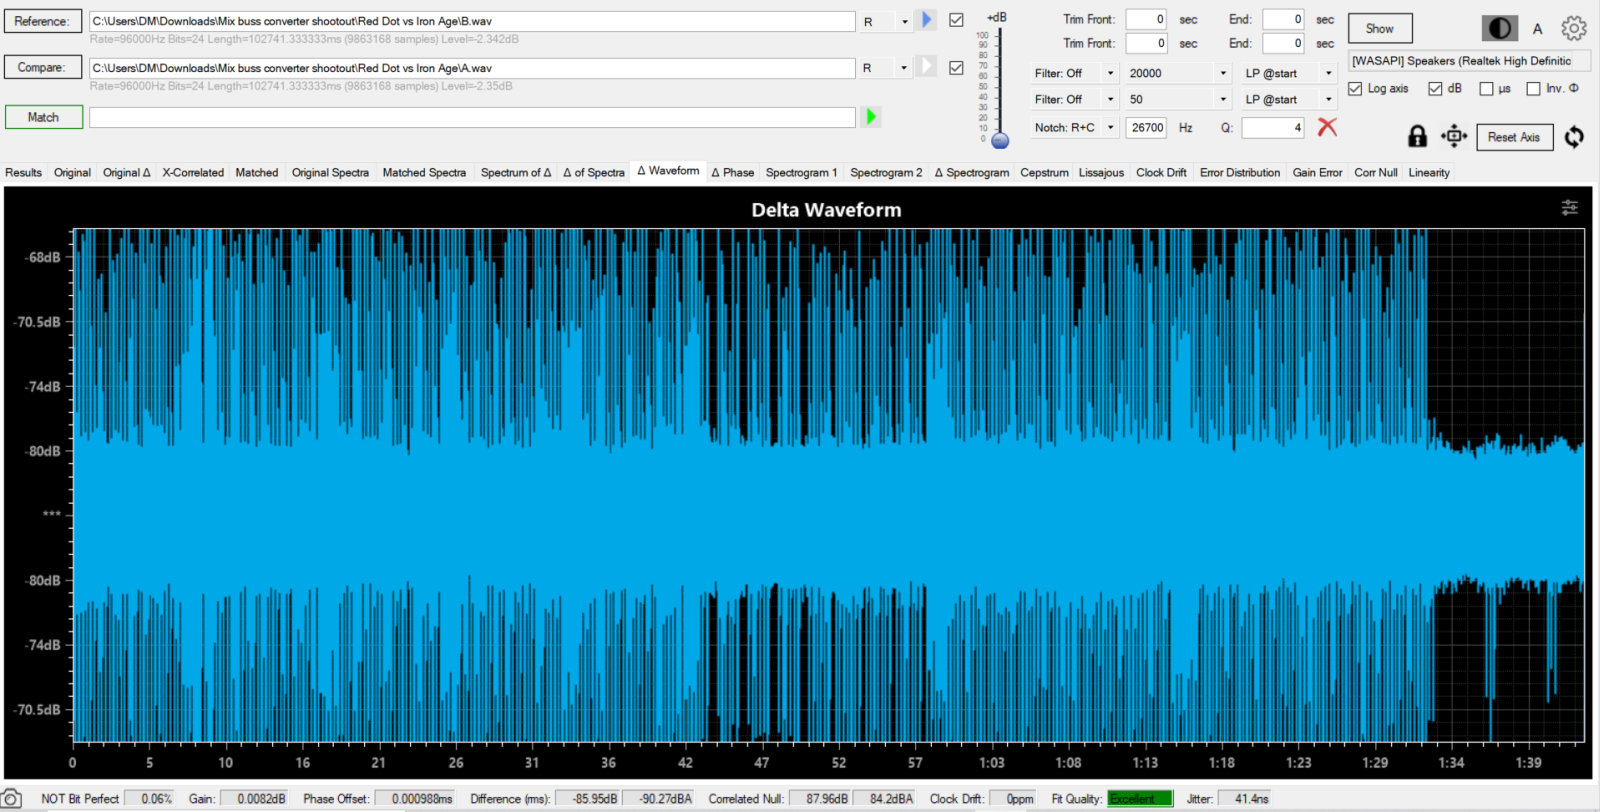Open the Lissajous tab
This screenshot has height=812, width=1600.
tap(1101, 172)
